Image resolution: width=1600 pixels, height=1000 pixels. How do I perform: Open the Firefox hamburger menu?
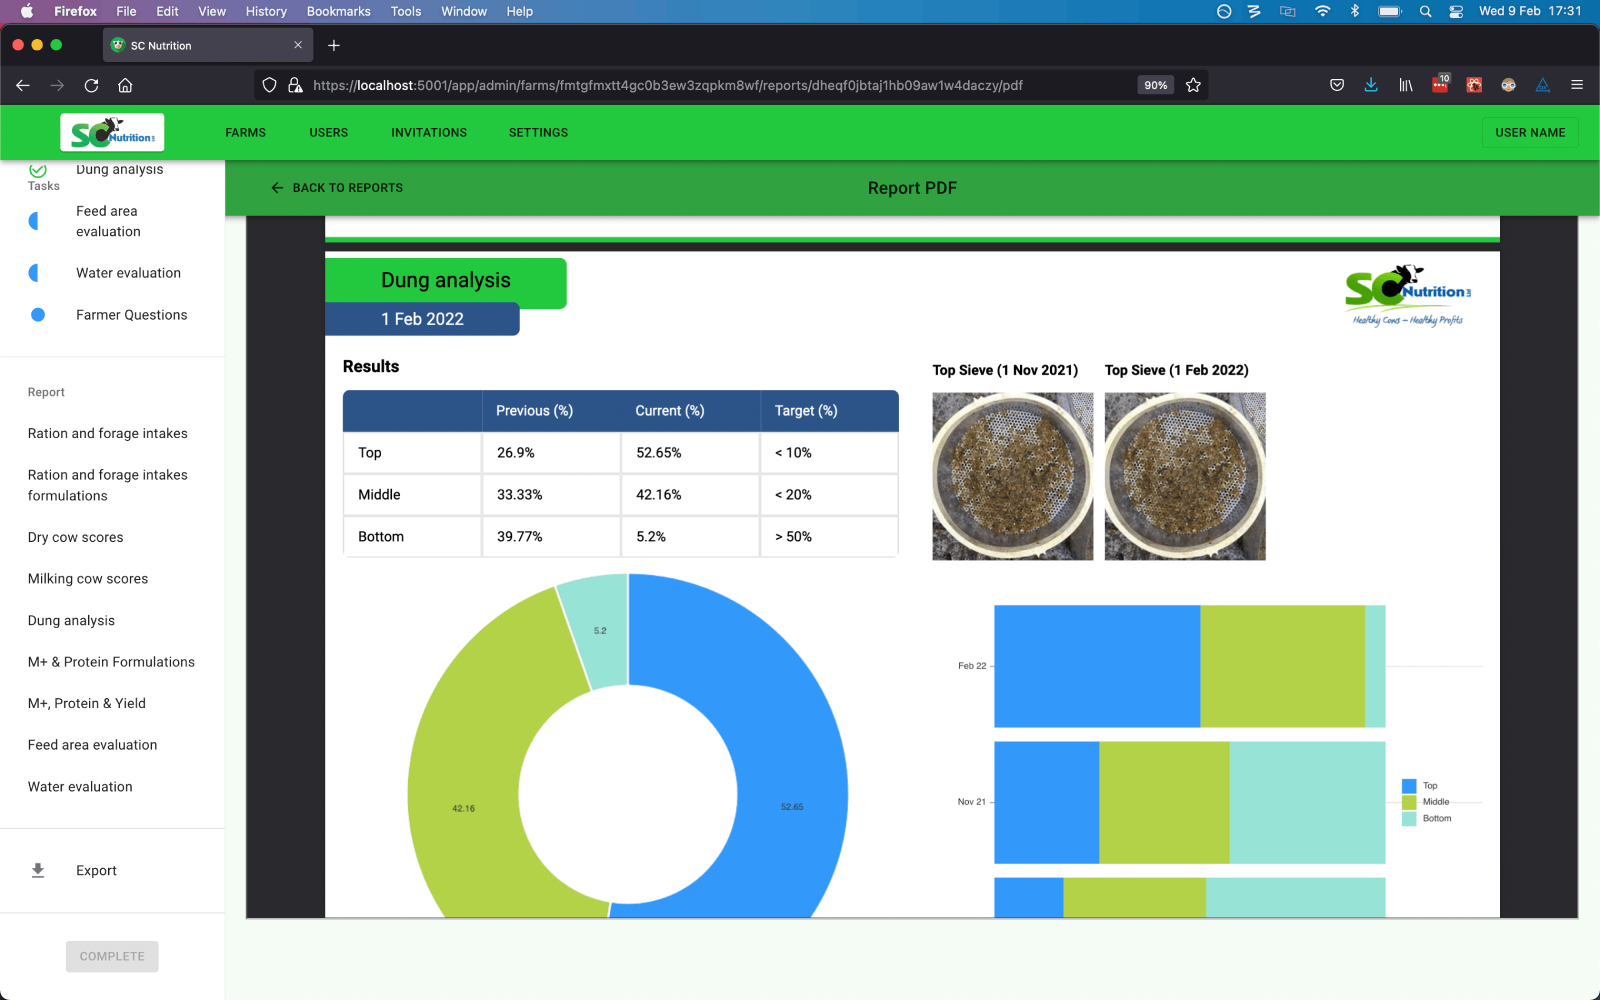point(1577,85)
